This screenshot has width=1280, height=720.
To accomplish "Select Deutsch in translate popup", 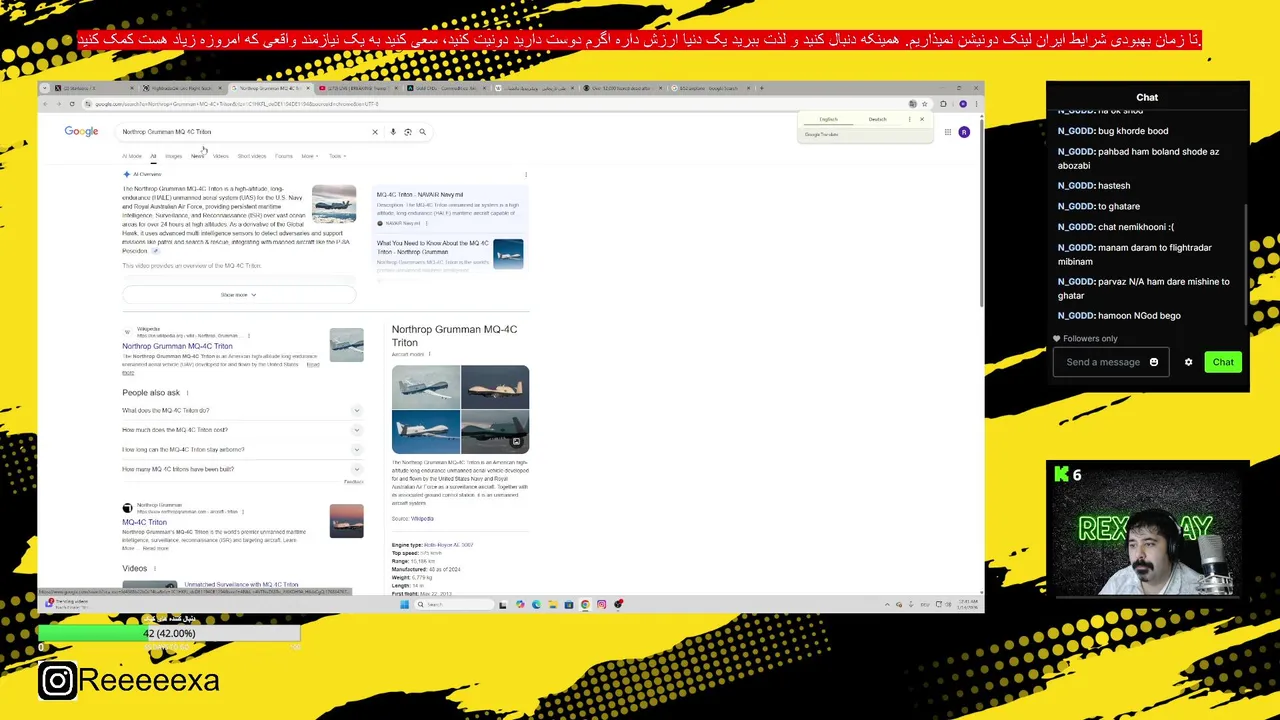I will click(x=877, y=119).
